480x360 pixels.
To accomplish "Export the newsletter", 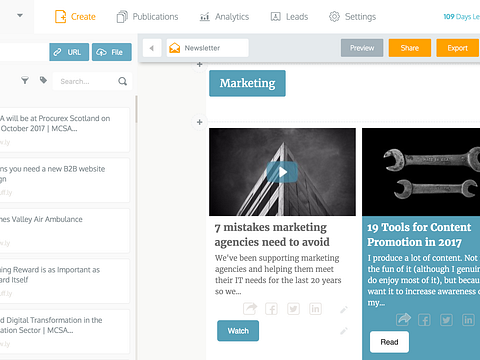I will 458,48.
